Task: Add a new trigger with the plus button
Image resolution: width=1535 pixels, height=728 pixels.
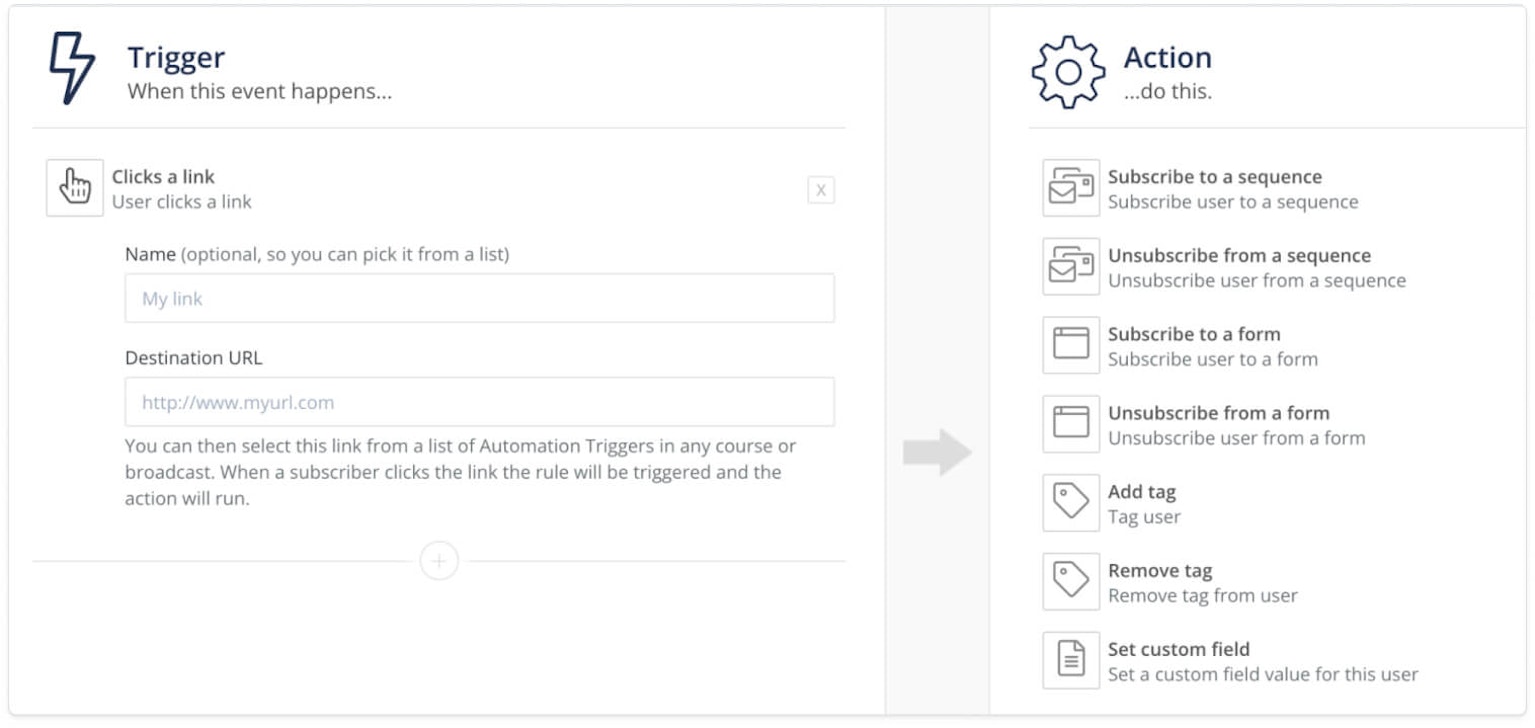Action: click(438, 561)
